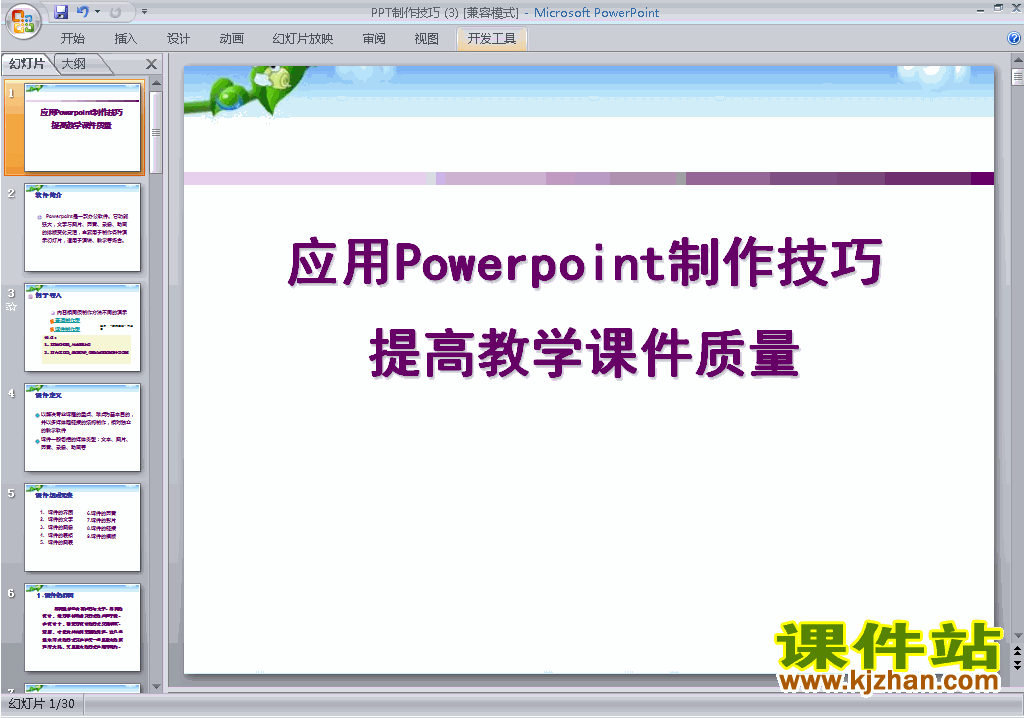Switch to the 开始 ribbon tab

(72, 39)
